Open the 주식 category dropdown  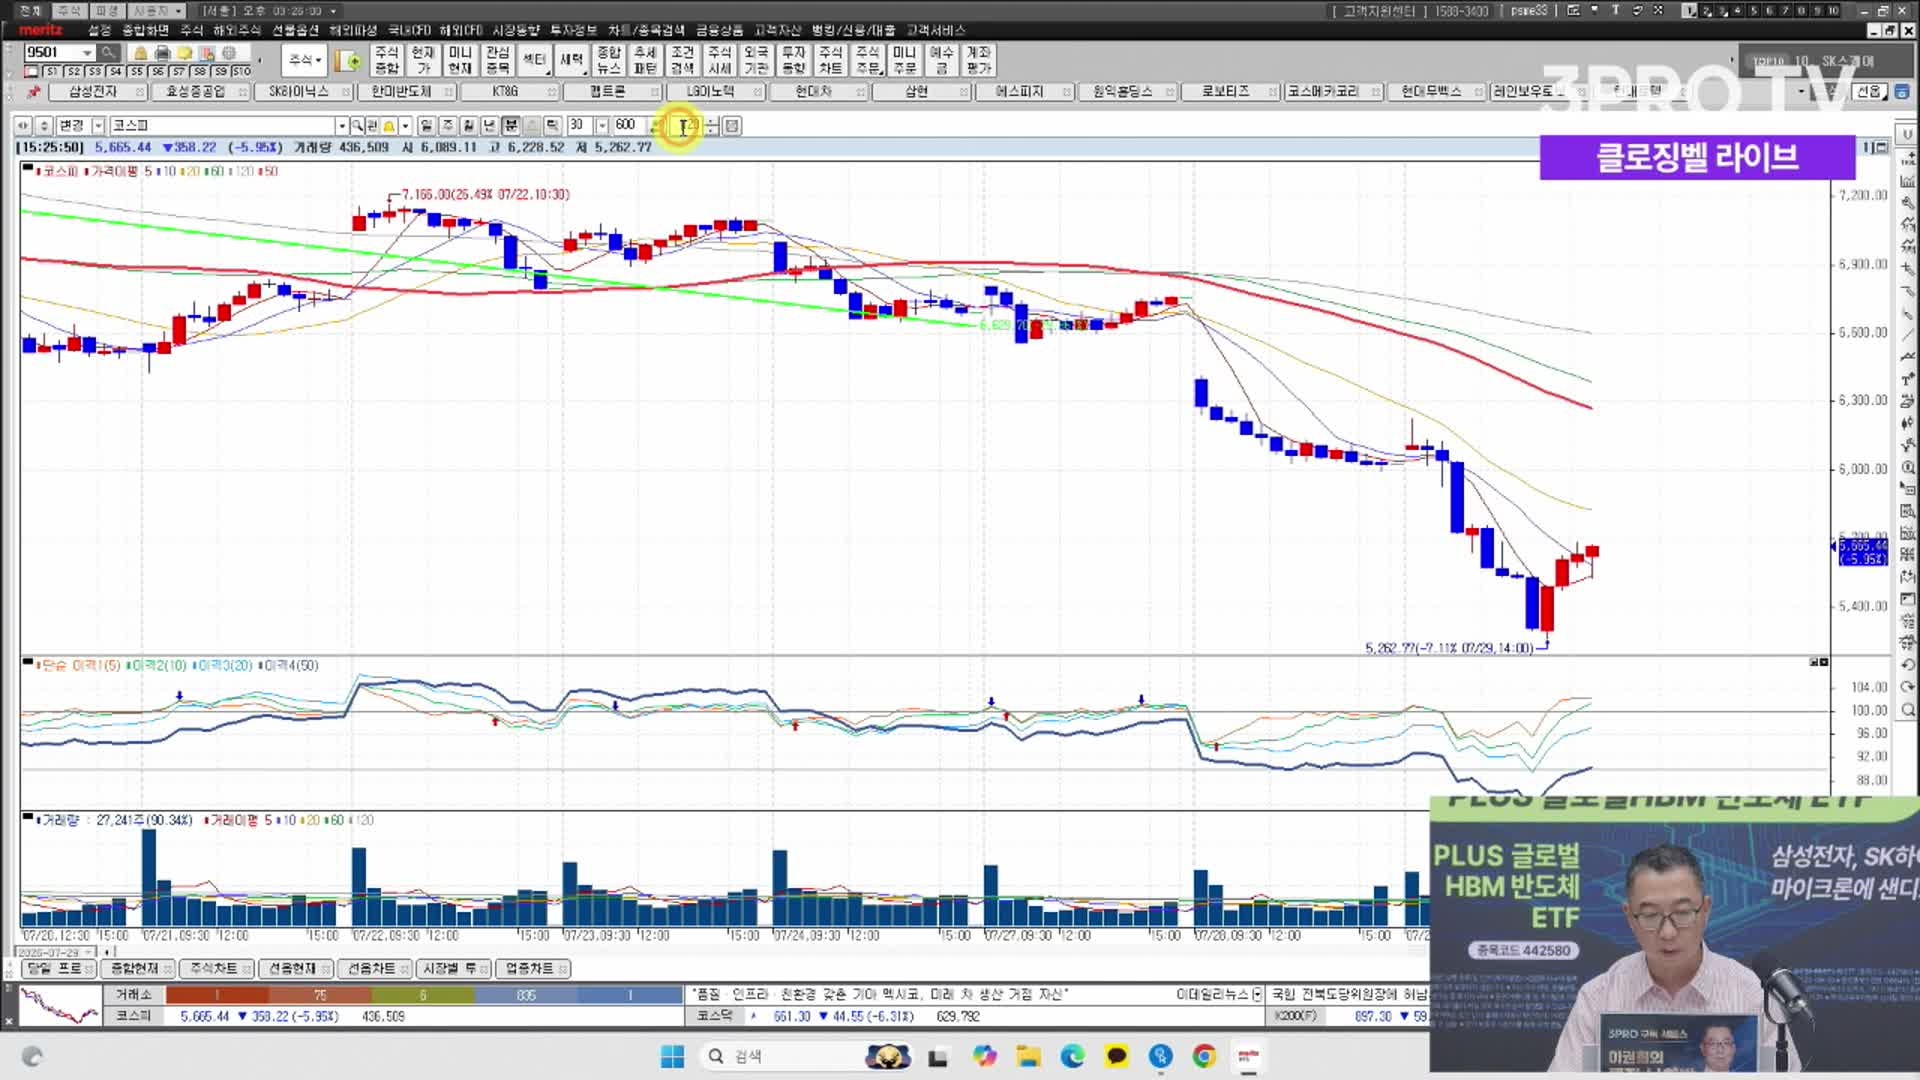(304, 61)
